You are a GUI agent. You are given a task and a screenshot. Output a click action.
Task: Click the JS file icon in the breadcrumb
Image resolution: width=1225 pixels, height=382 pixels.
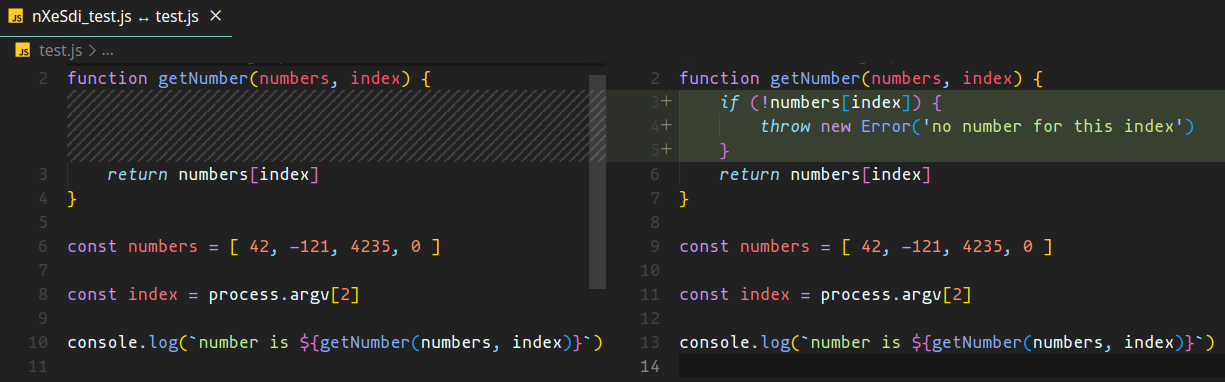[x=23, y=50]
